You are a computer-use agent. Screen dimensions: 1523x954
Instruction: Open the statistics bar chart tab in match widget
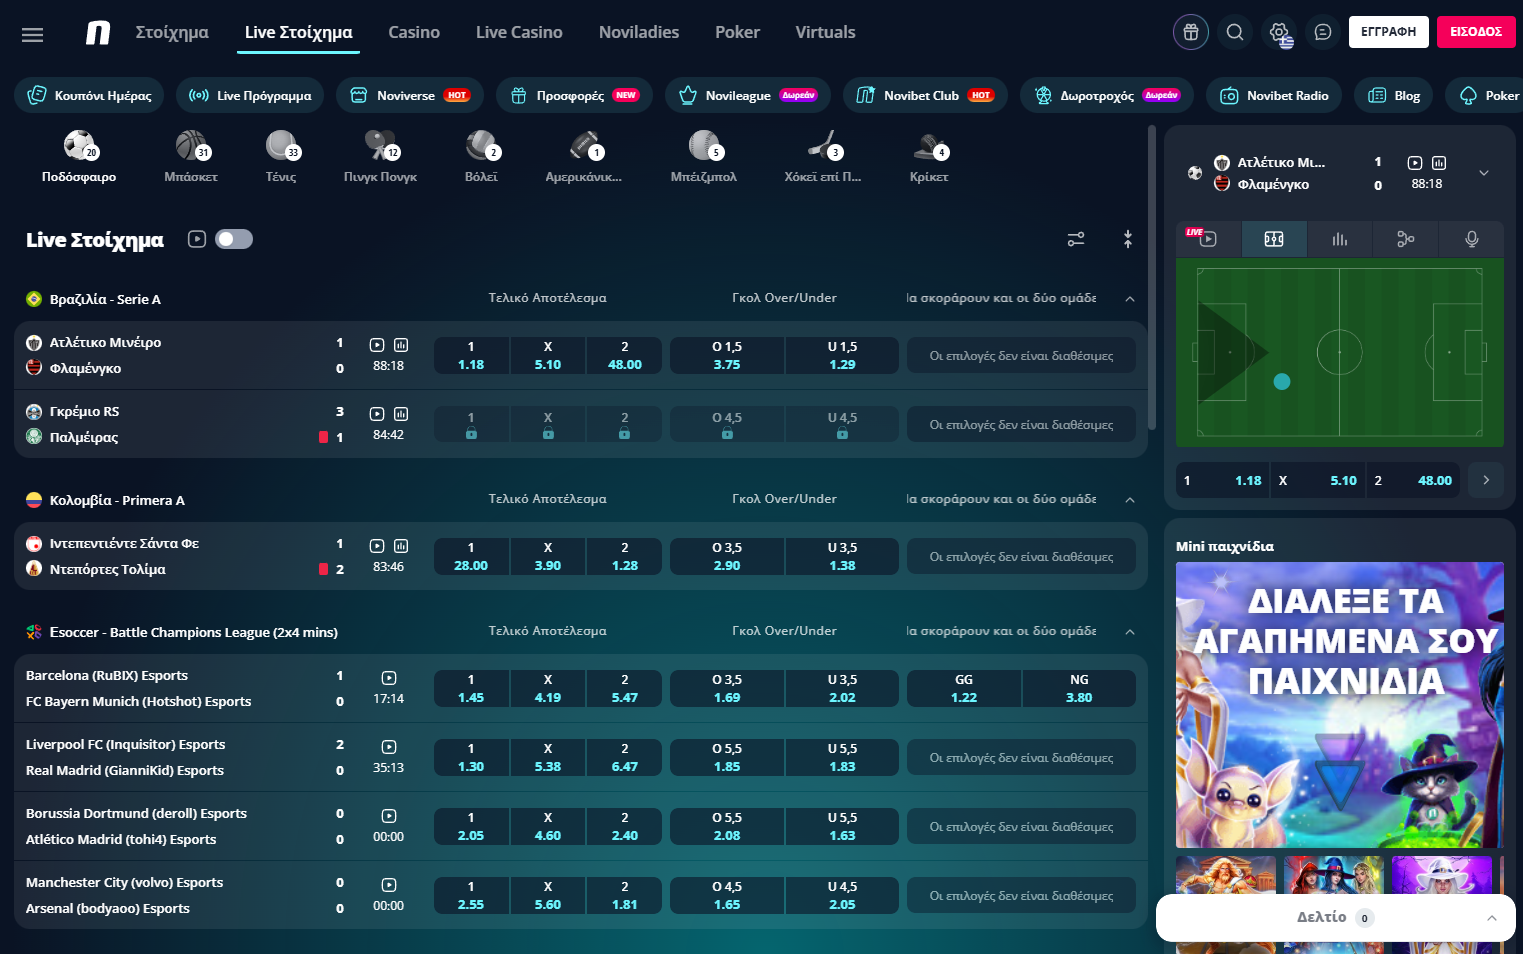click(x=1339, y=239)
